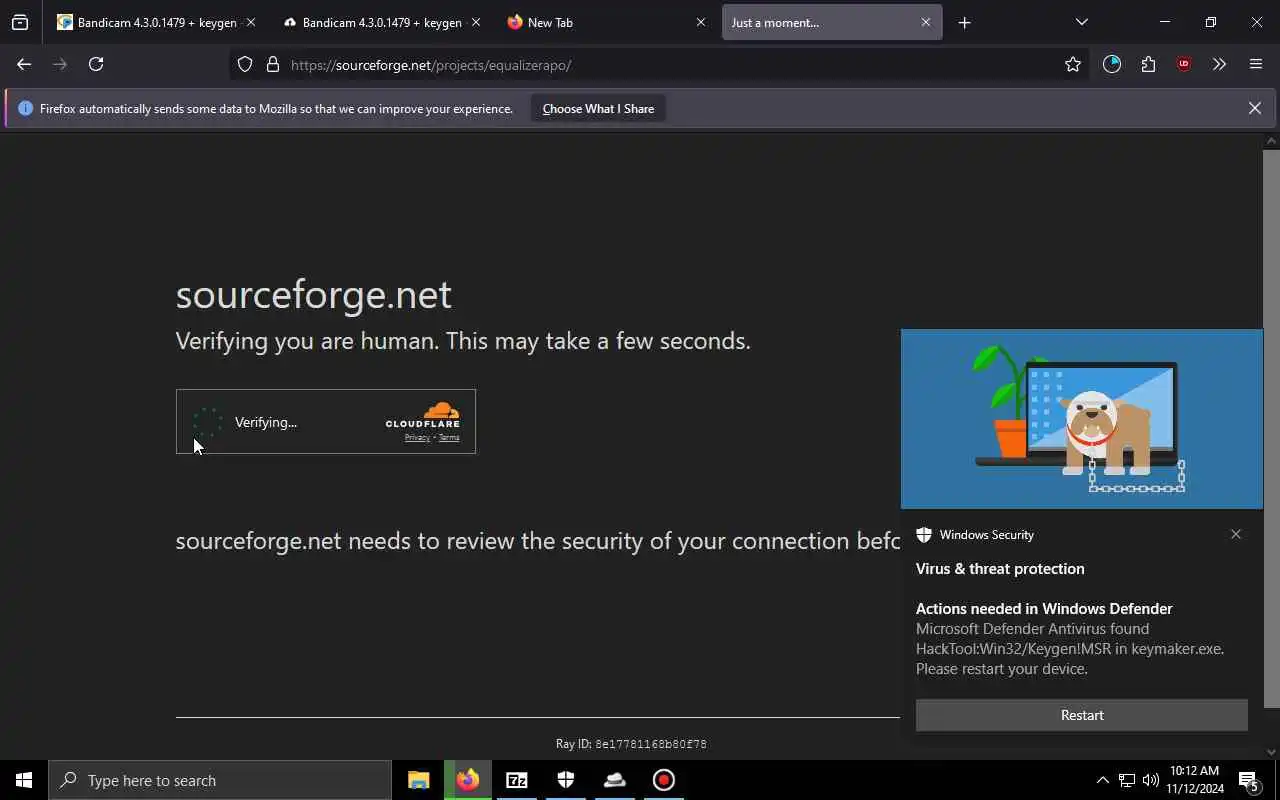This screenshot has width=1280, height=800.
Task: Click the Windows Security bulldog image
Action: click(x=1082, y=419)
